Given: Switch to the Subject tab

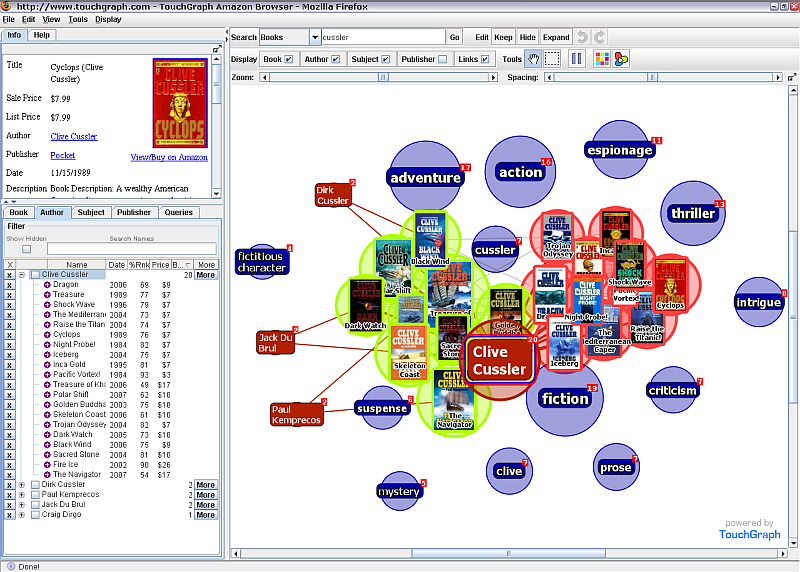Looking at the screenshot, I should coord(91,212).
